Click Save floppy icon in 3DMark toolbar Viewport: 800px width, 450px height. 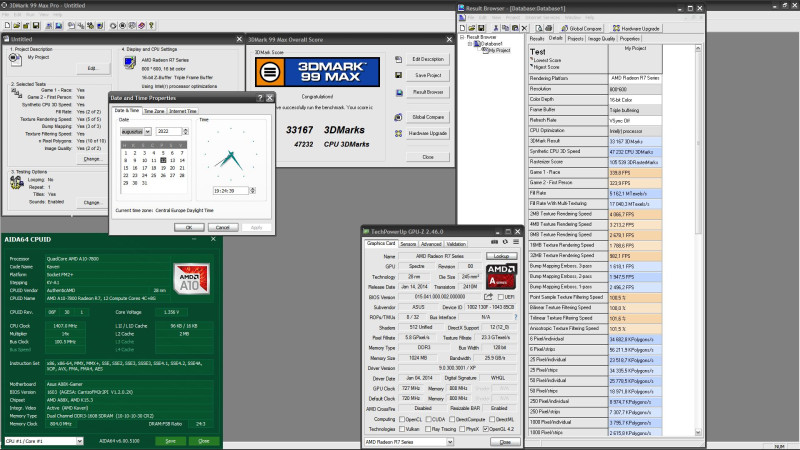36,25
